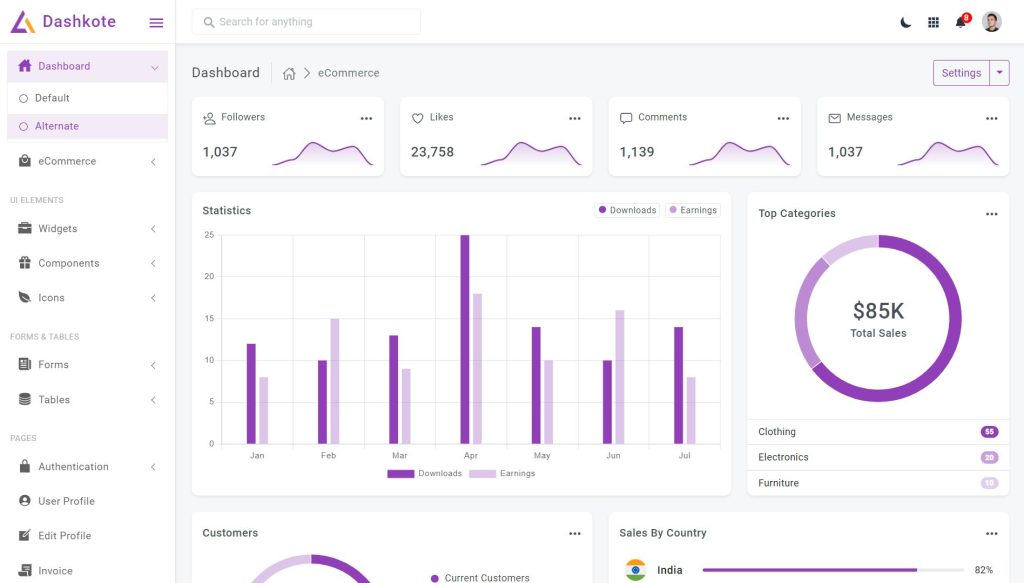Click the Components sidebar icon
This screenshot has height=583, width=1024.
pyautogui.click(x=24, y=263)
